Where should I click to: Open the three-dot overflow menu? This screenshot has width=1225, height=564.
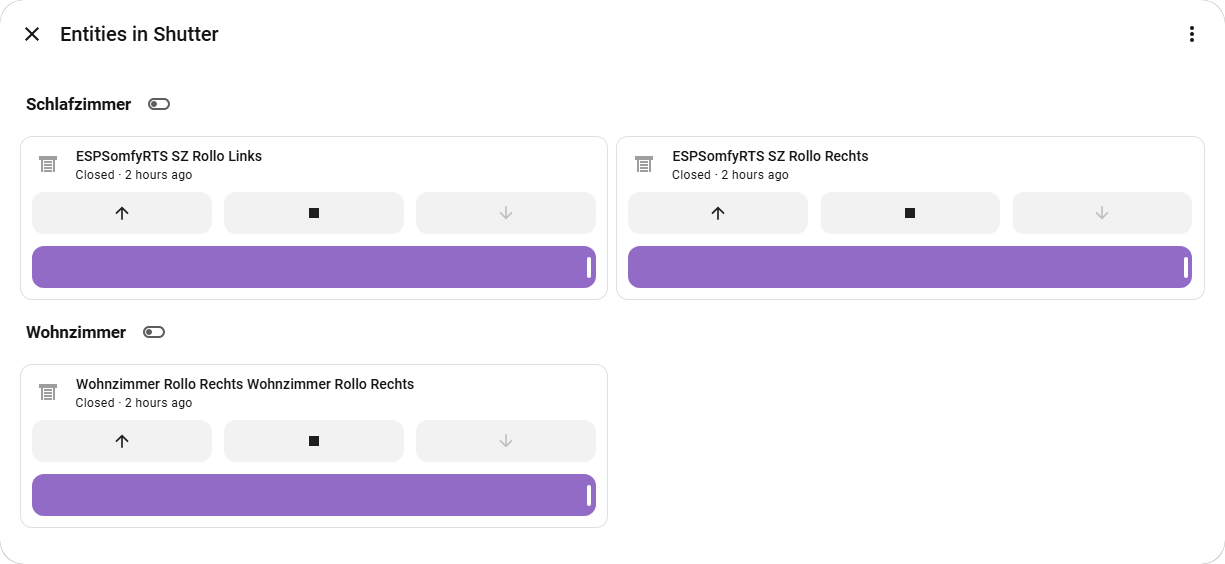(x=1191, y=34)
